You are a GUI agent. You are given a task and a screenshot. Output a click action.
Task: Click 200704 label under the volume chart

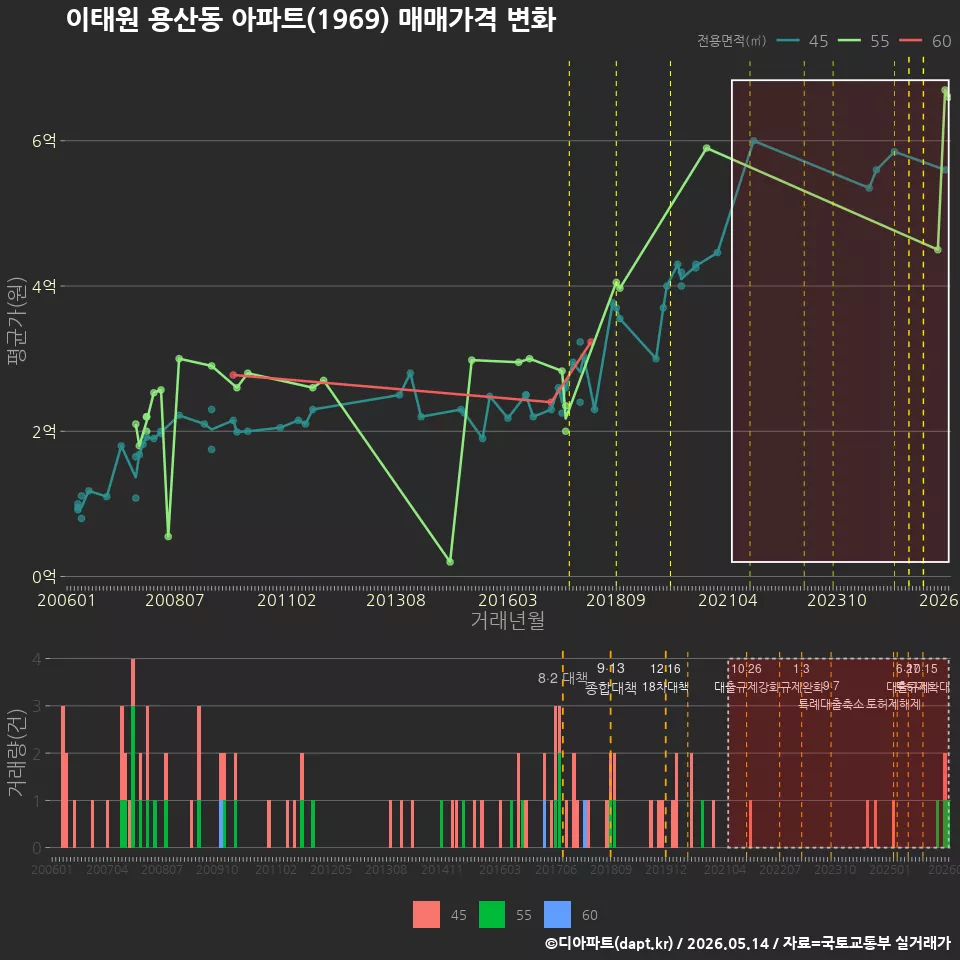[107, 869]
